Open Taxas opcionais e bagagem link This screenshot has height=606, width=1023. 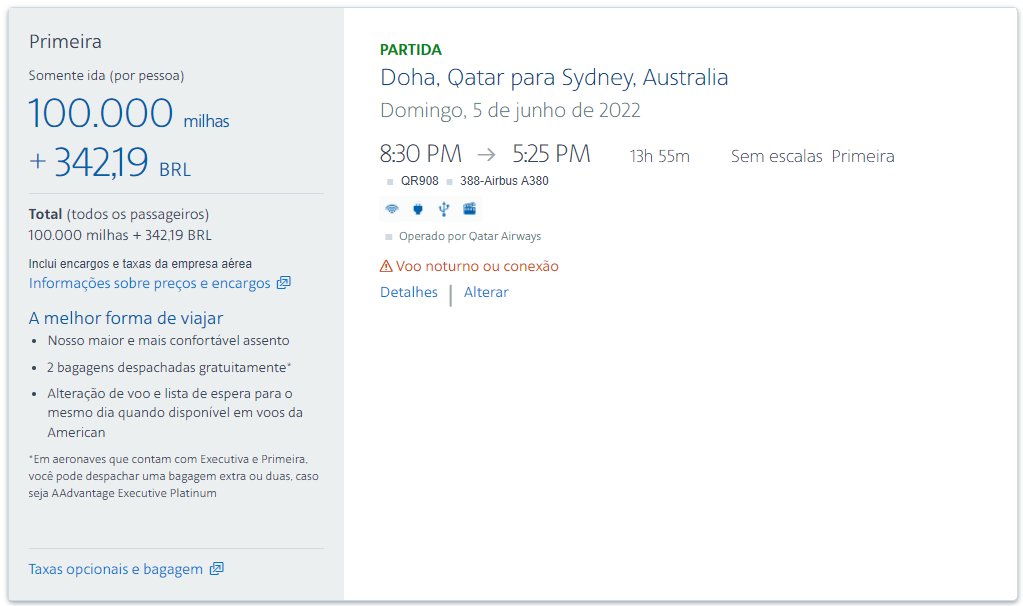click(115, 569)
